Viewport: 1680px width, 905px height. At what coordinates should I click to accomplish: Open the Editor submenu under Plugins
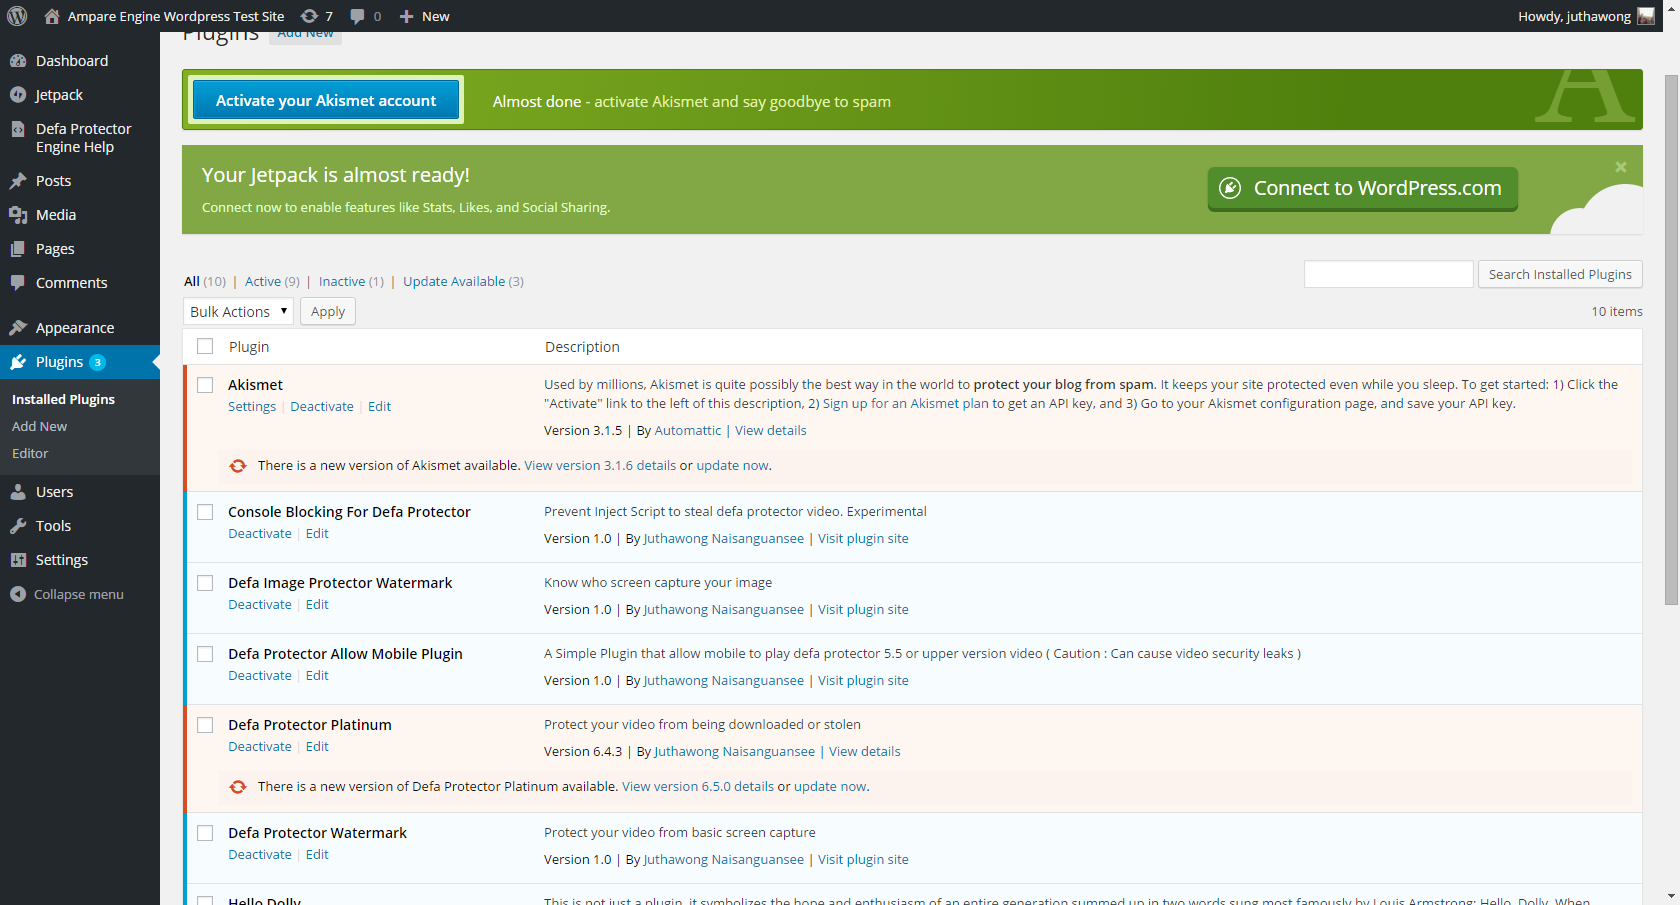tap(30, 453)
